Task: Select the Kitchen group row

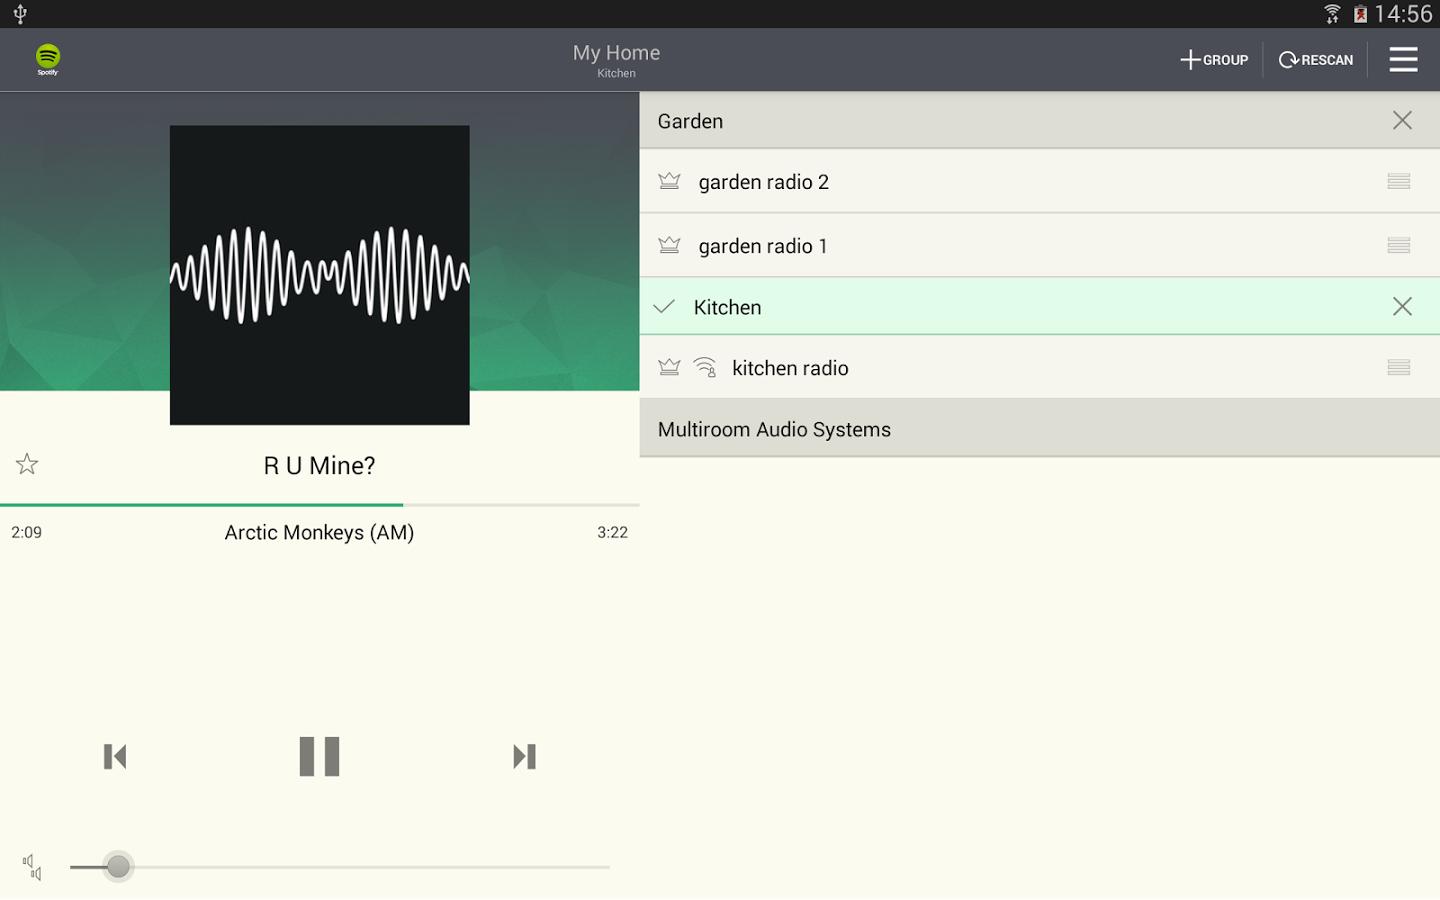Action: 1039,306
